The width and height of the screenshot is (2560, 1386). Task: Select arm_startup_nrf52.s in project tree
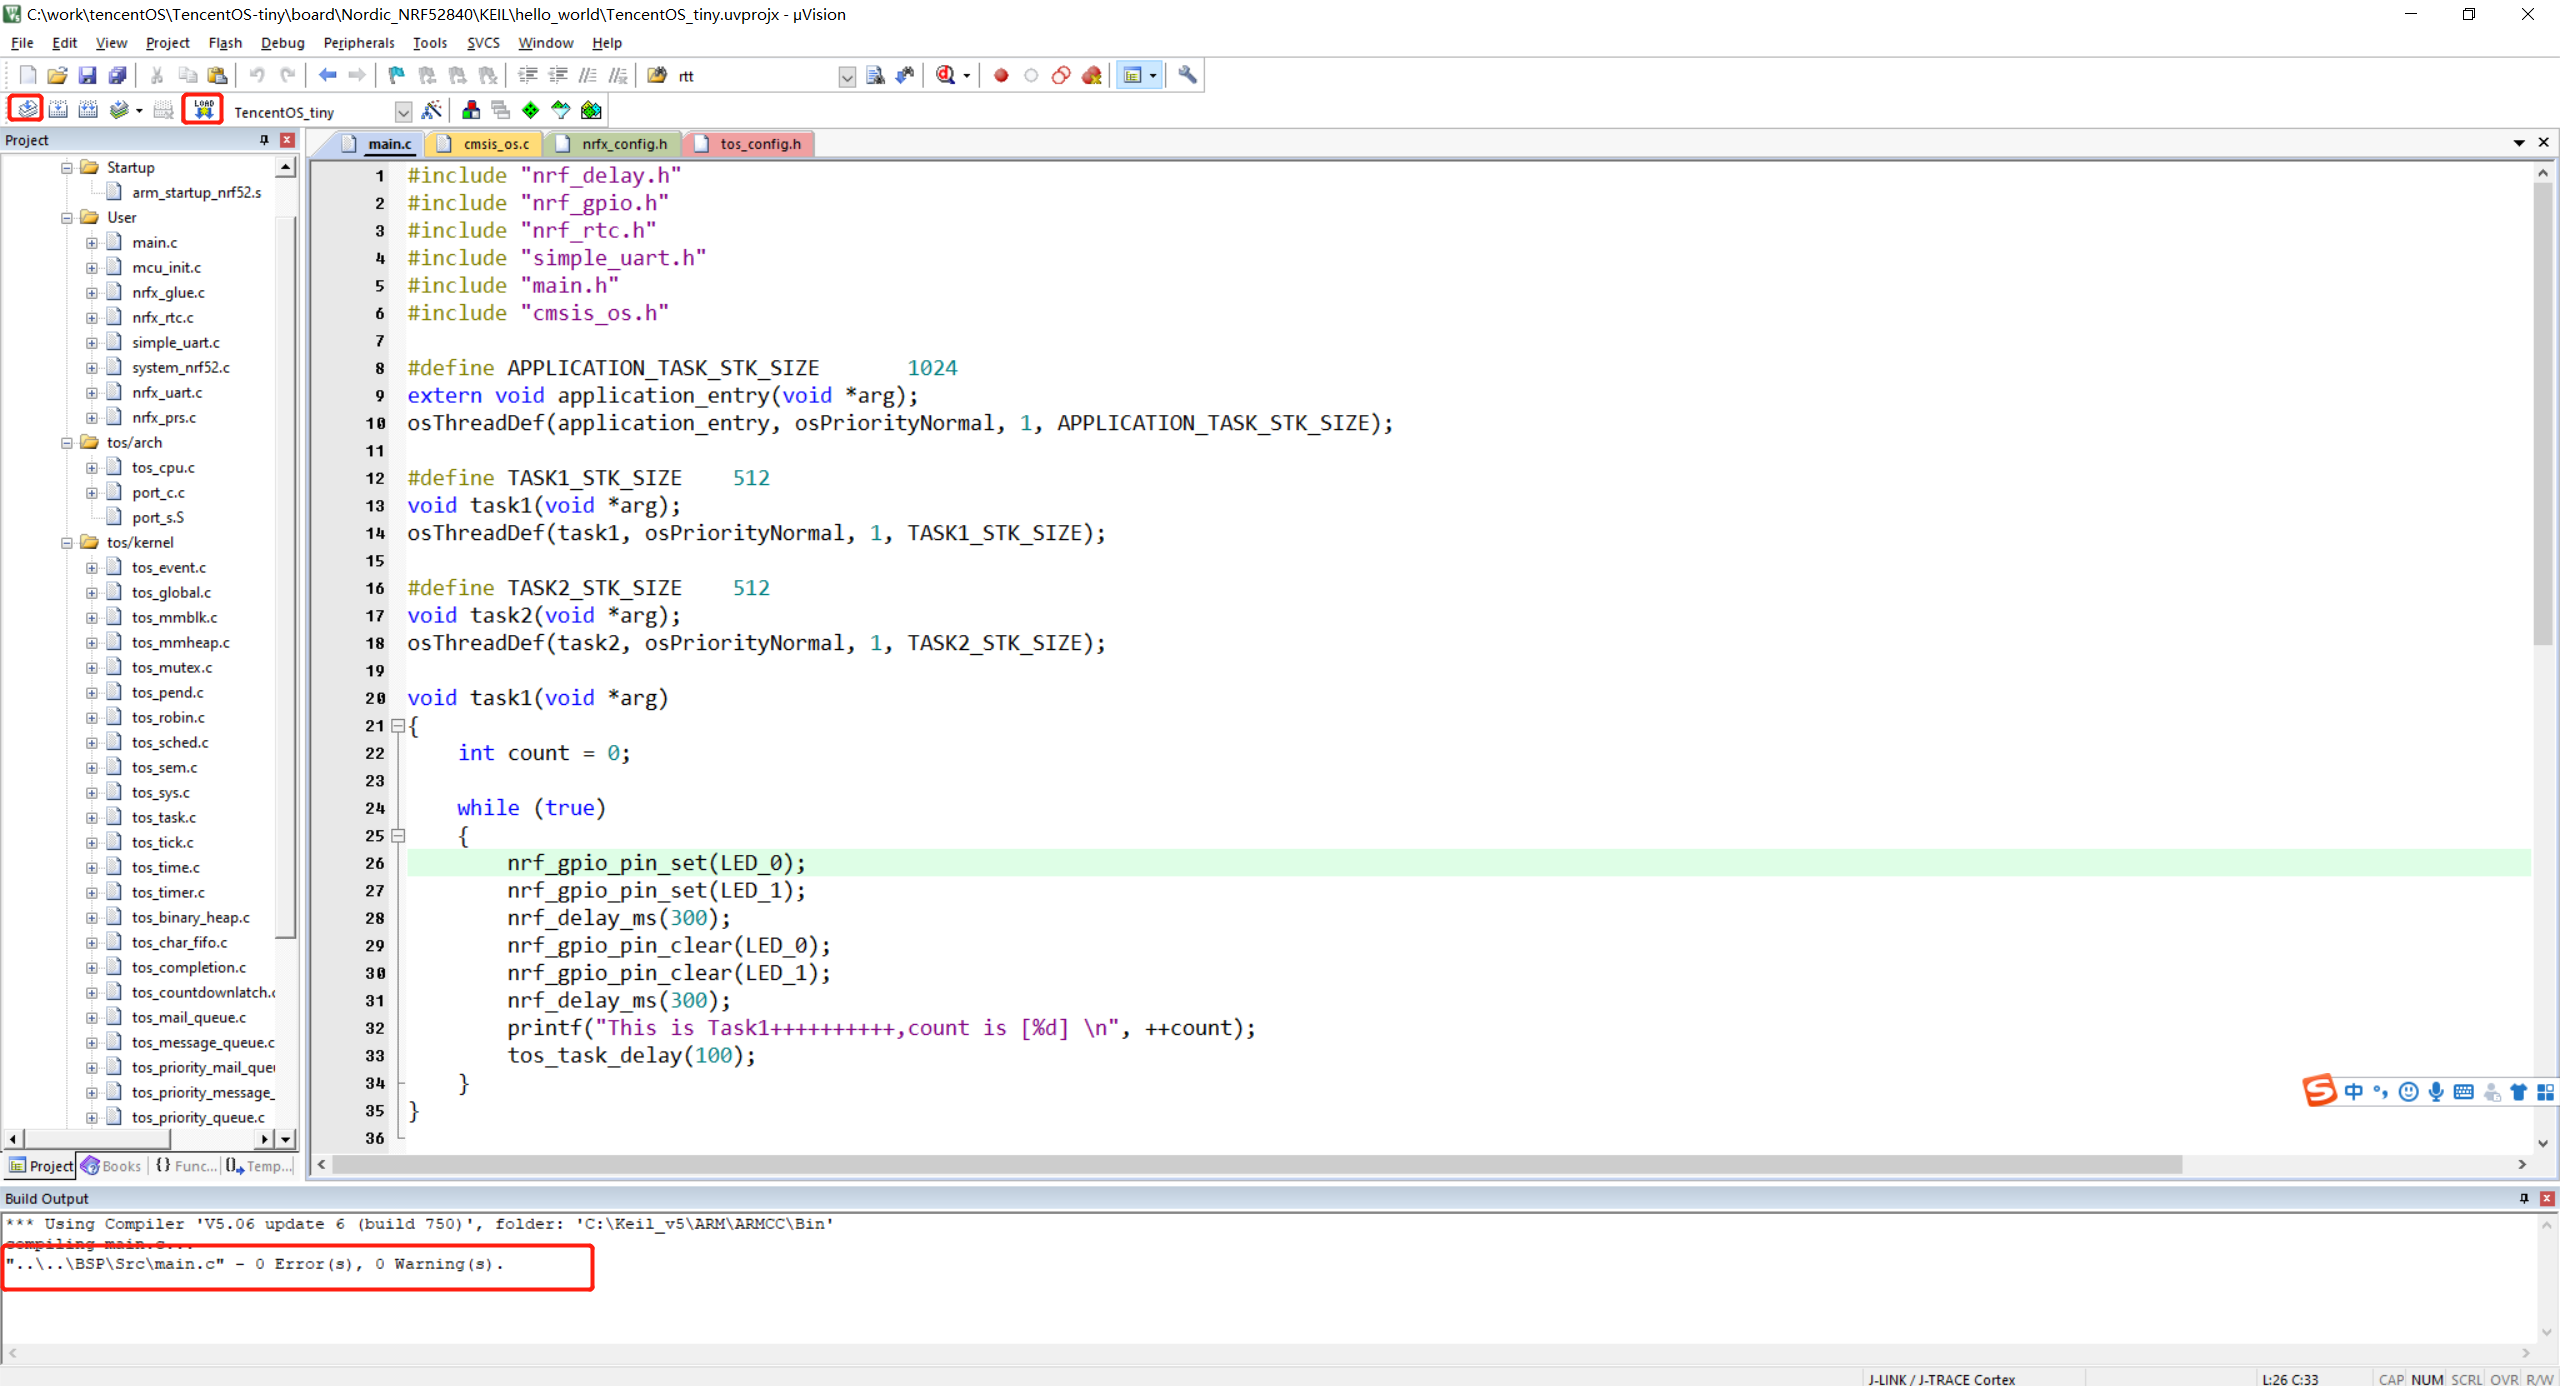pyautogui.click(x=196, y=192)
